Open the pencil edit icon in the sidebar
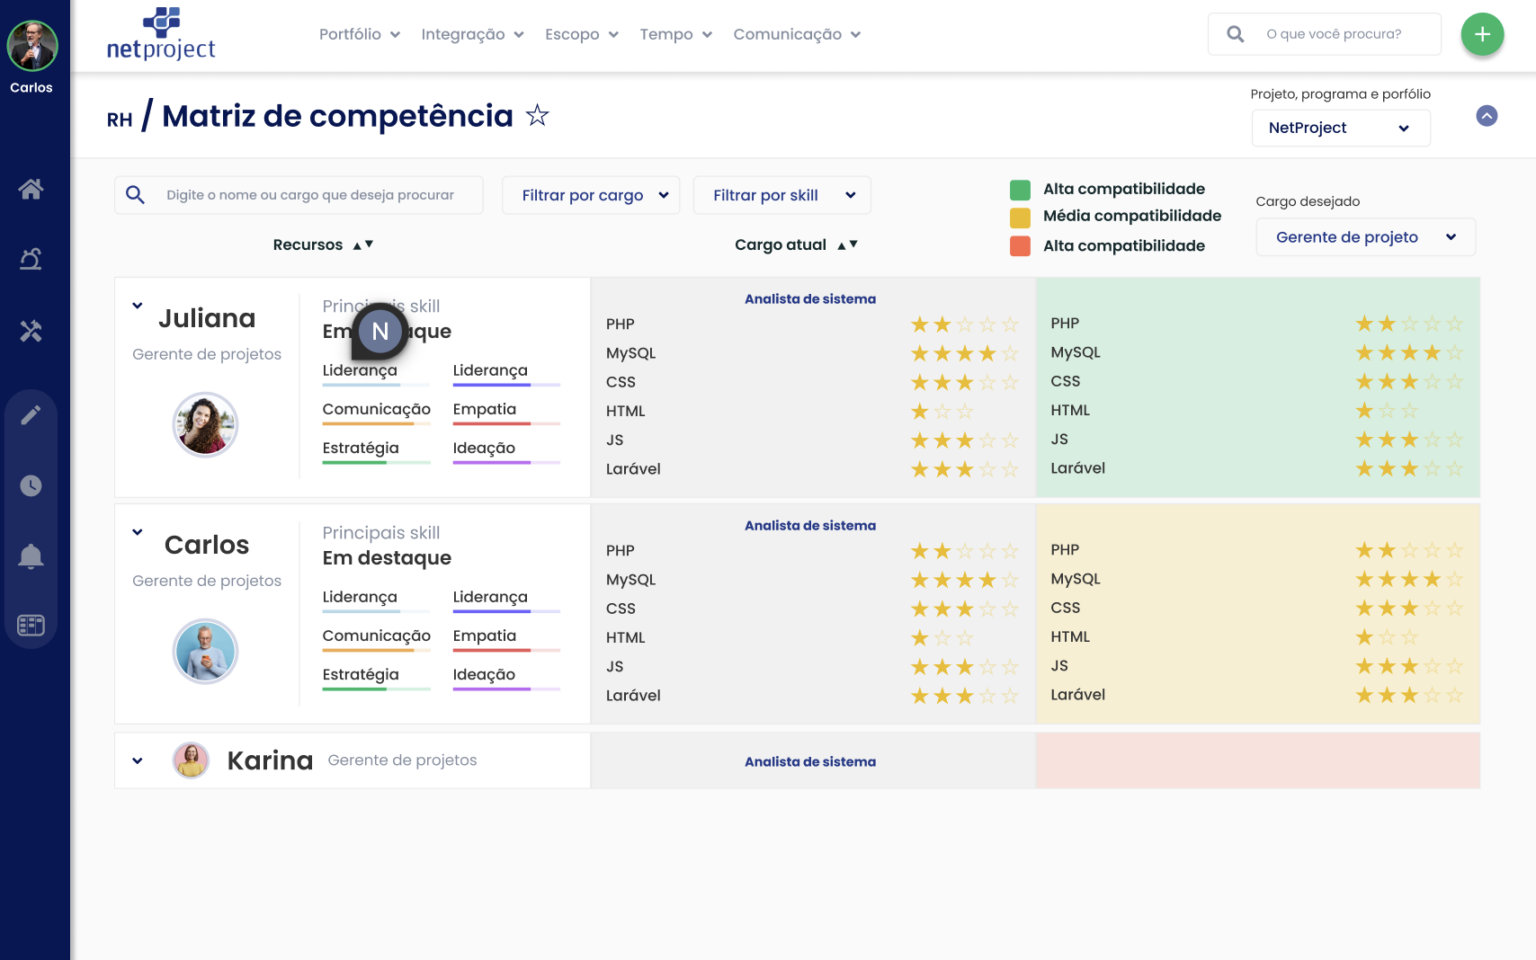Viewport: 1536px width, 960px height. [31, 414]
